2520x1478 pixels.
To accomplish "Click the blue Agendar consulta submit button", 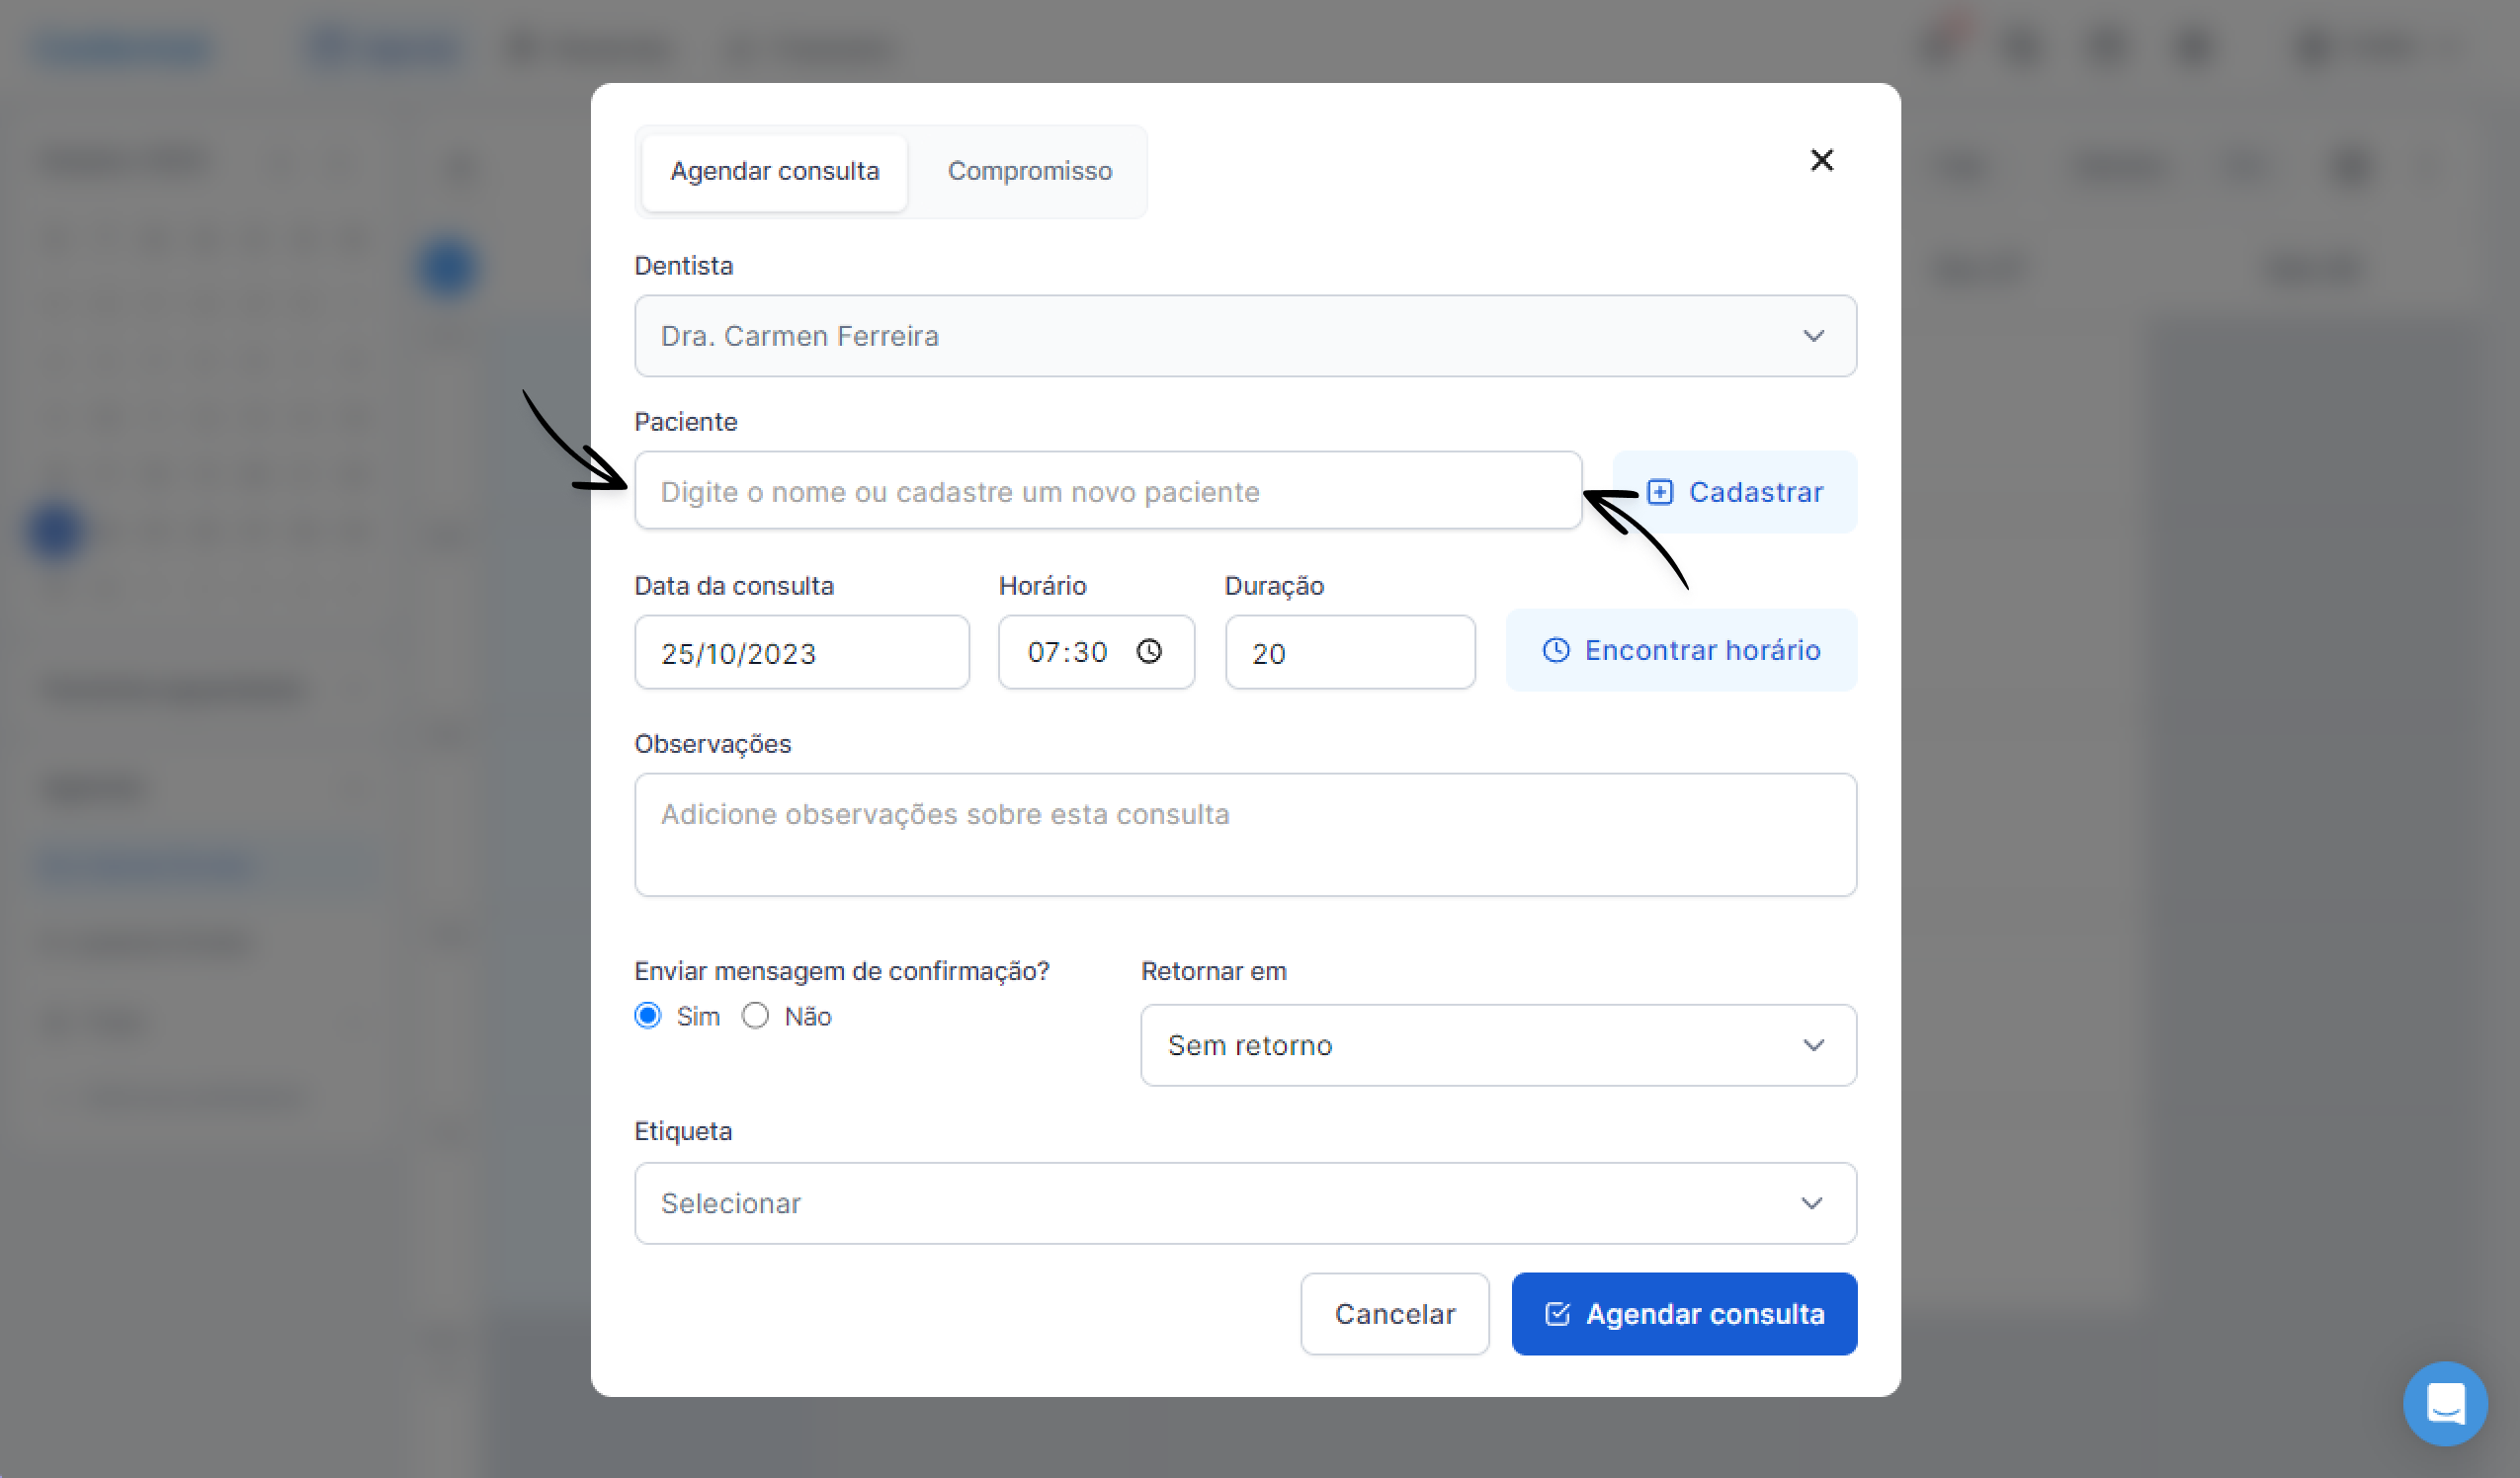I will 1684,1314.
